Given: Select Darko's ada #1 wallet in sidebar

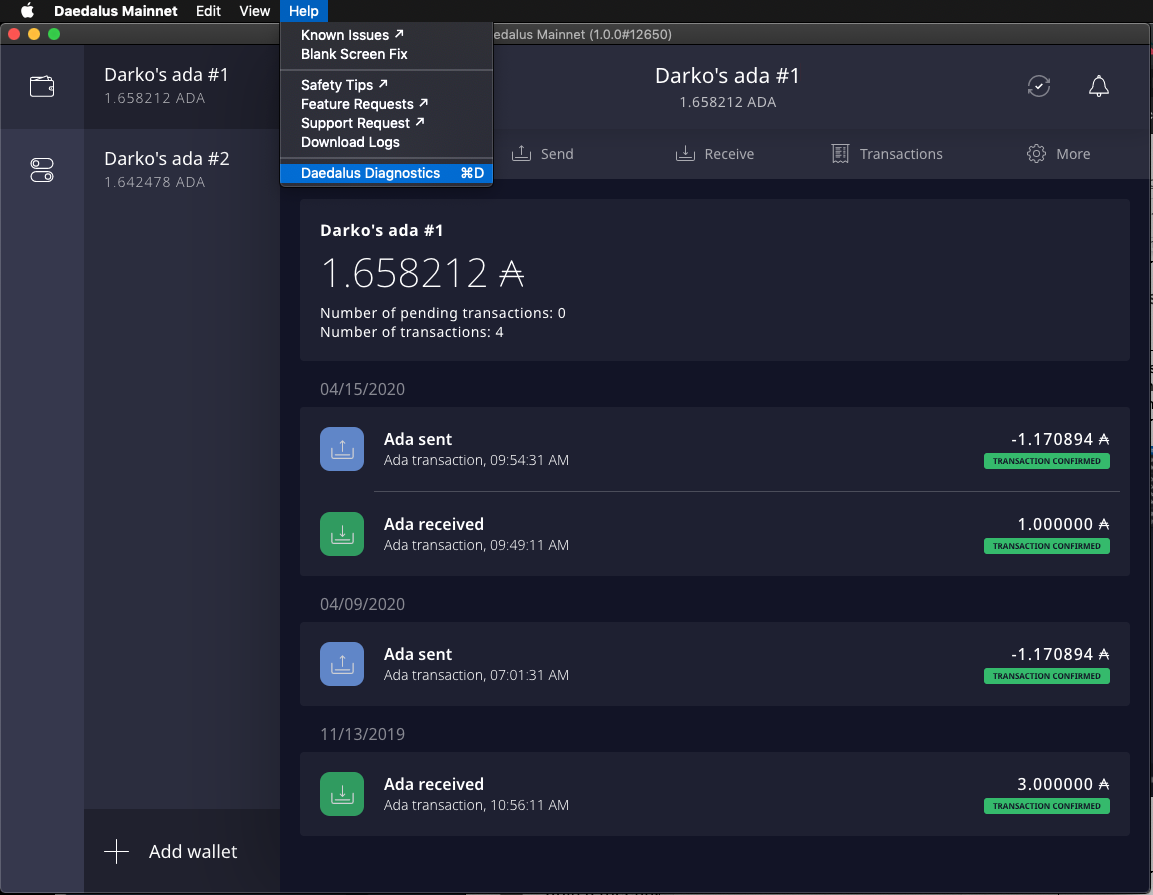Looking at the screenshot, I should tap(182, 86).
